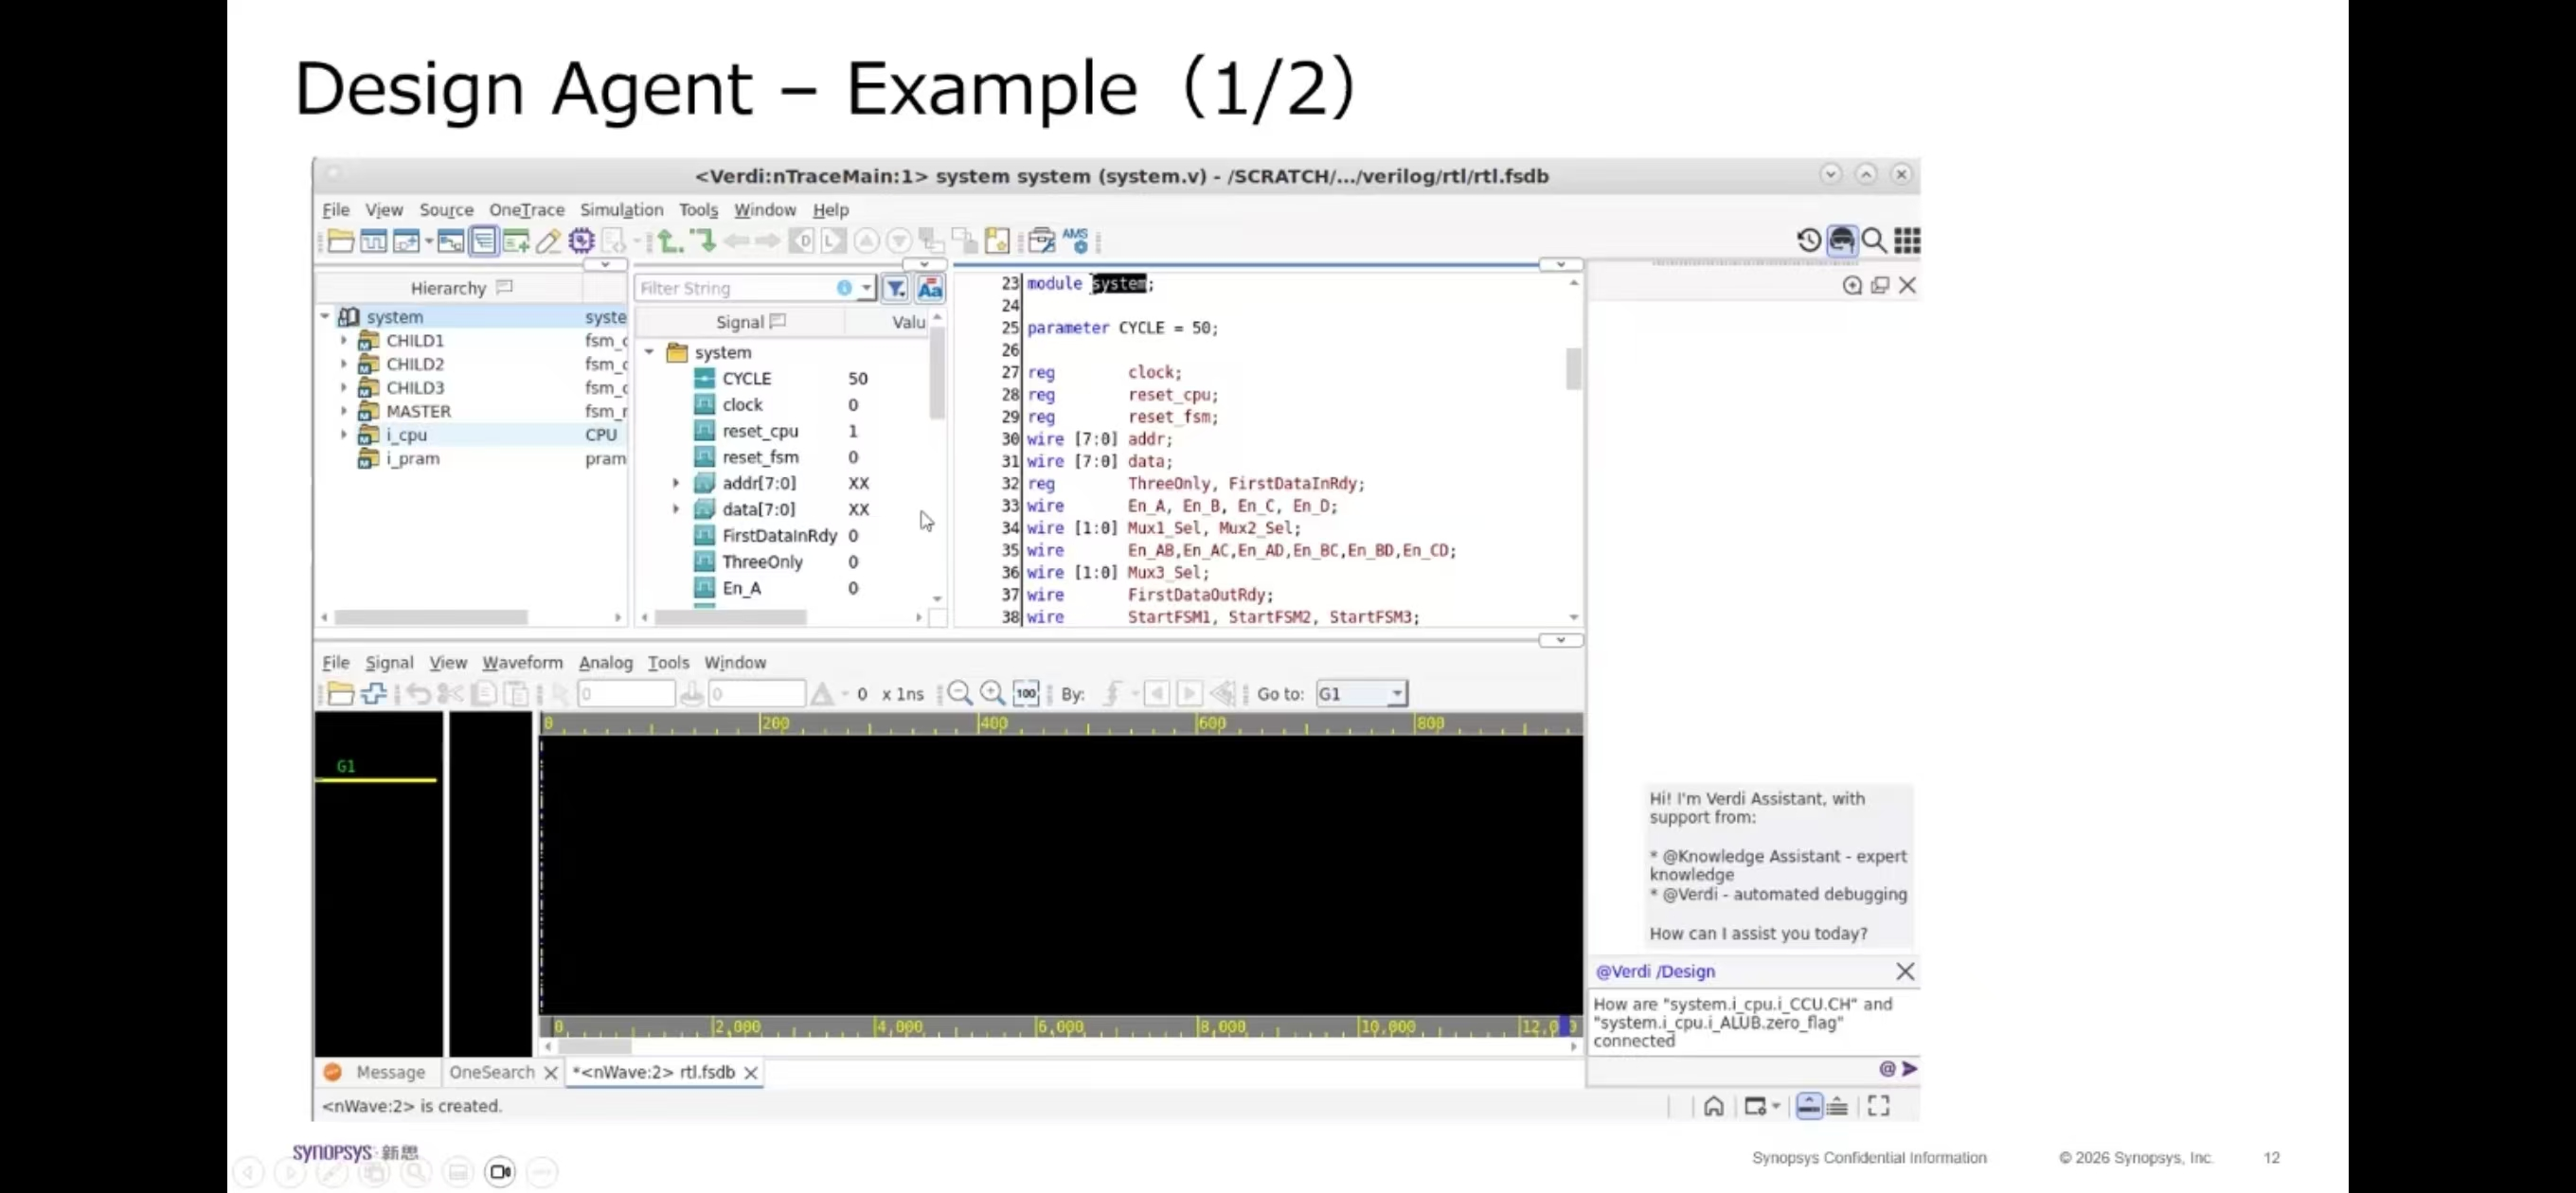
Task: Click the Message tab button
Action: [x=389, y=1072]
